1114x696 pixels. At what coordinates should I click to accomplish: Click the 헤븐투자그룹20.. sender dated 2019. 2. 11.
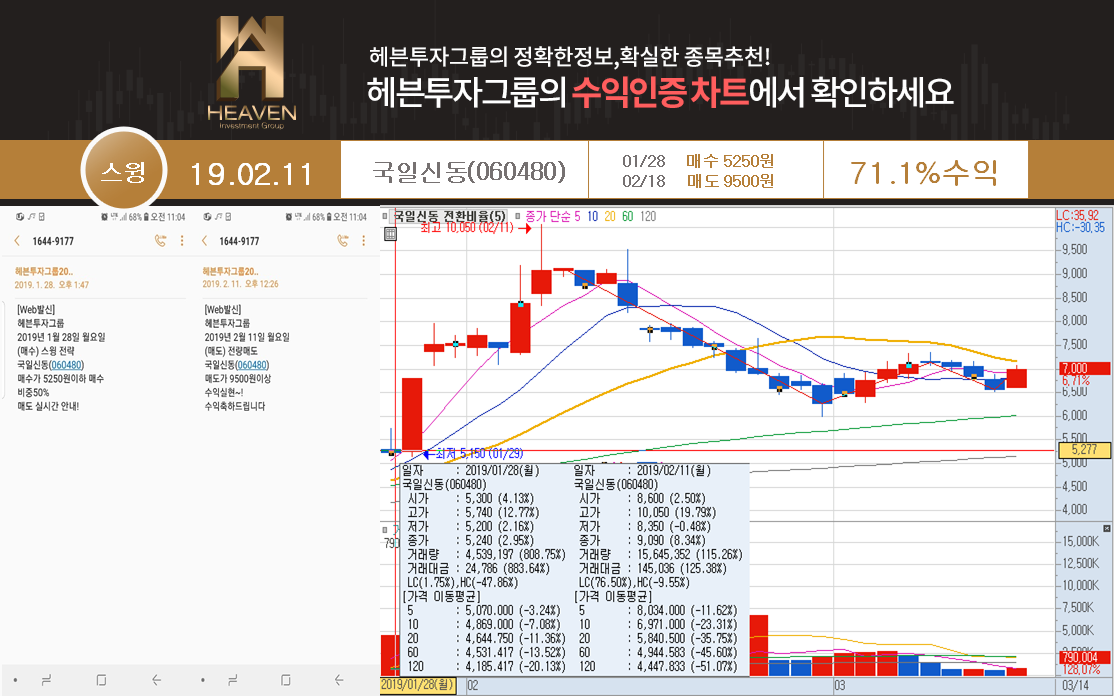pos(231,271)
